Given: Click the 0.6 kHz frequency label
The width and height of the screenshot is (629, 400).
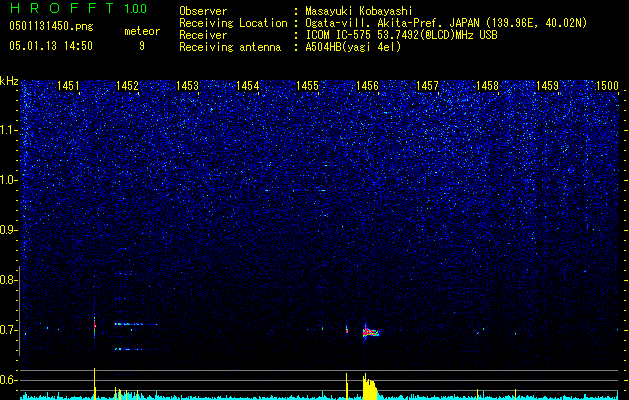Looking at the screenshot, I should pyautogui.click(x=8, y=380).
